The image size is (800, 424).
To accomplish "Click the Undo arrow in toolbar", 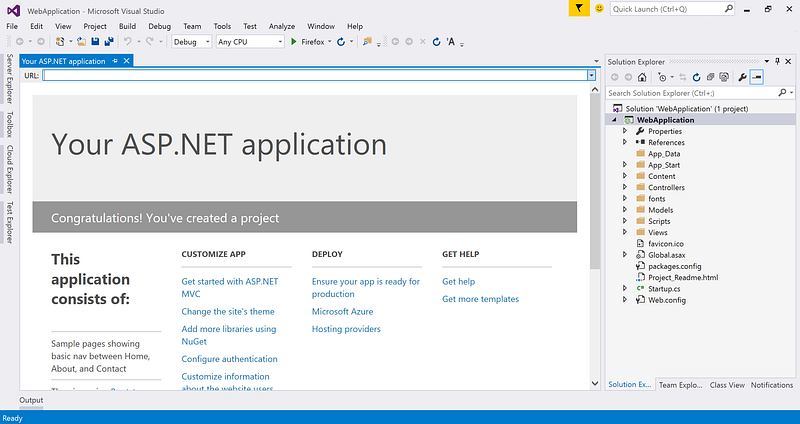I will pos(128,42).
